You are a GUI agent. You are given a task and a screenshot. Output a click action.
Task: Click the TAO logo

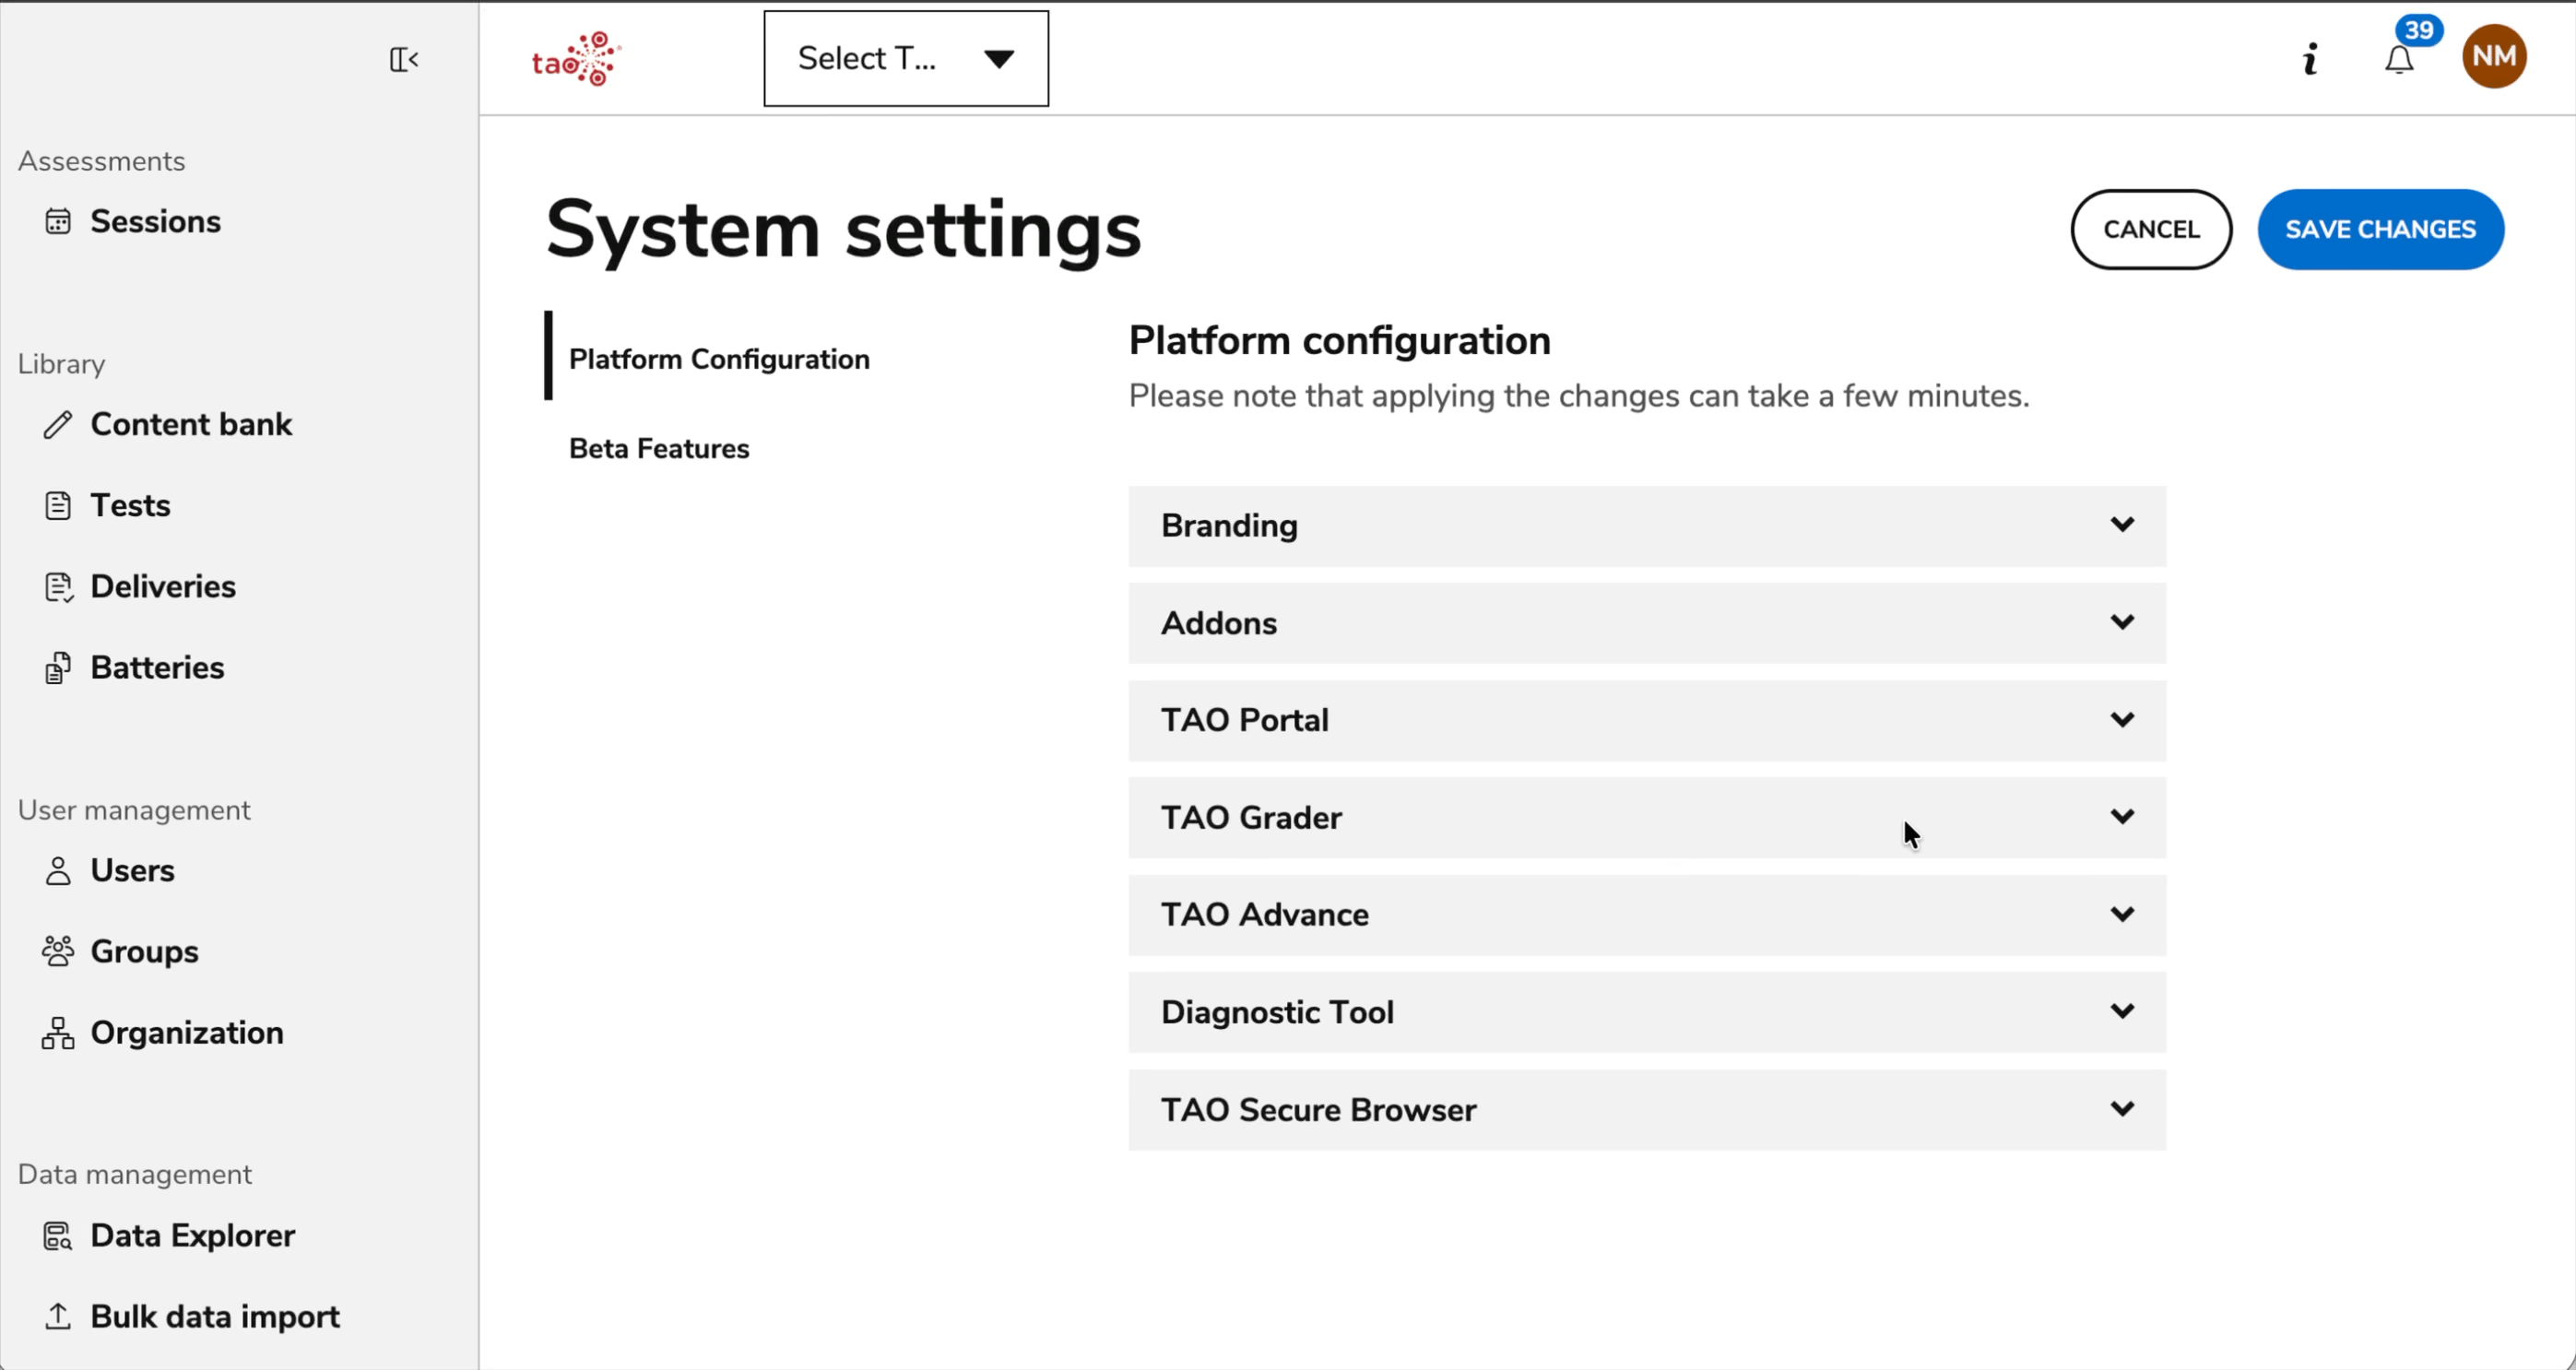tap(577, 59)
